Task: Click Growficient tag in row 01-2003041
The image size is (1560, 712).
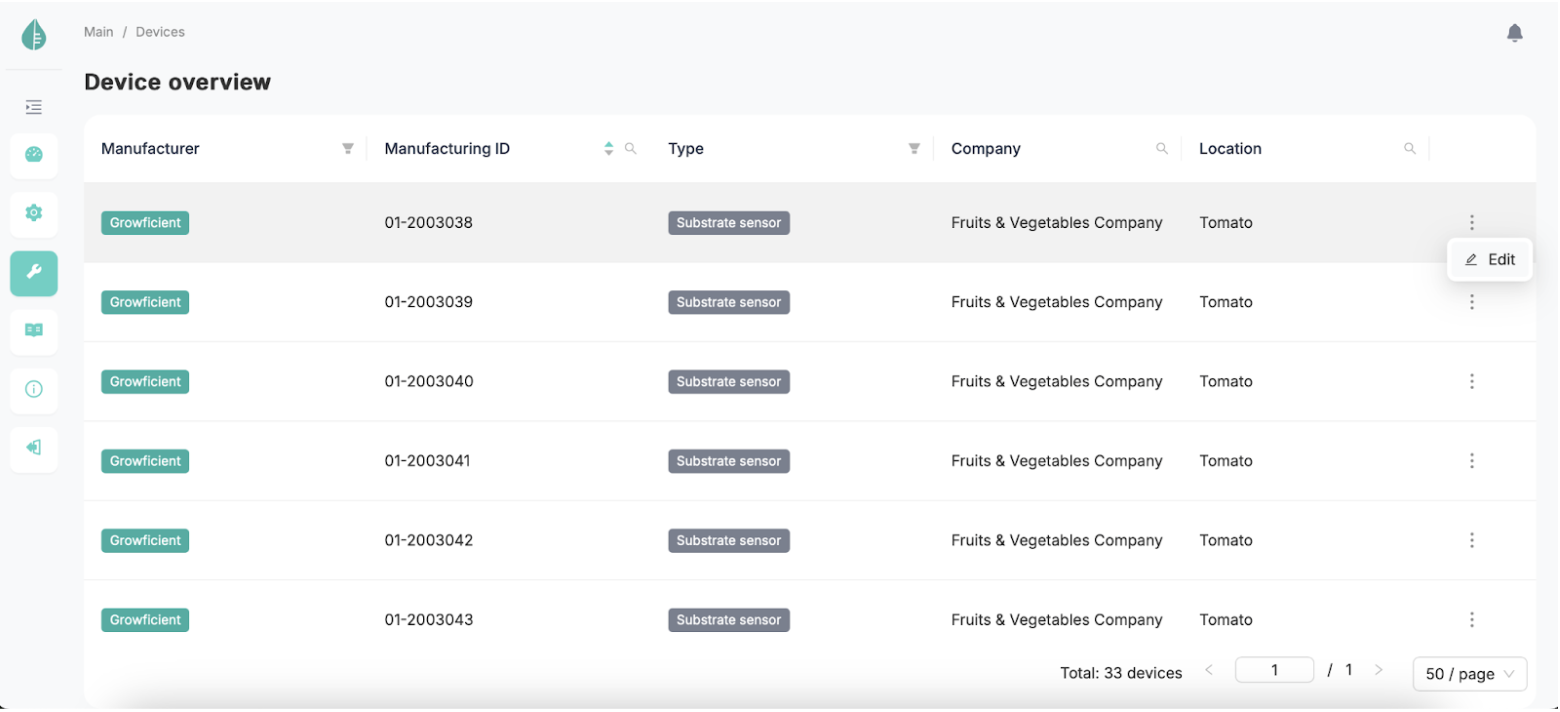Action: click(x=145, y=461)
